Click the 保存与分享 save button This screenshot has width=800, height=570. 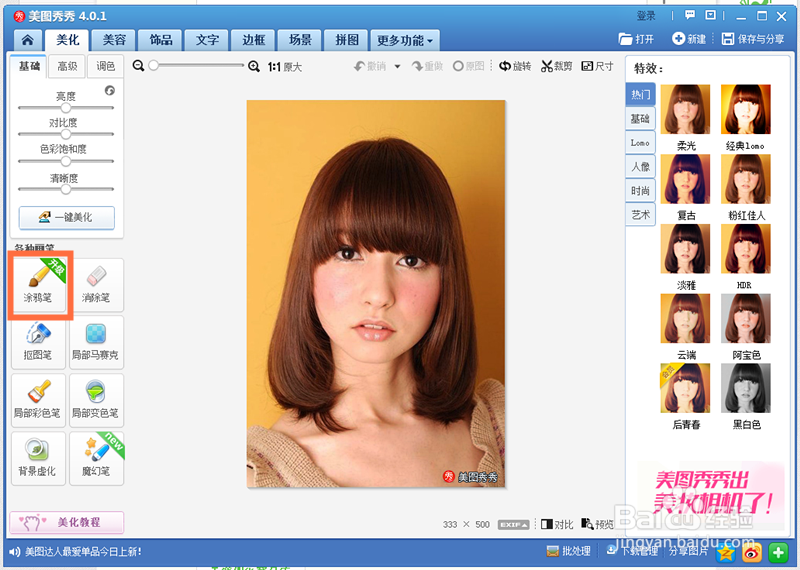(753, 39)
